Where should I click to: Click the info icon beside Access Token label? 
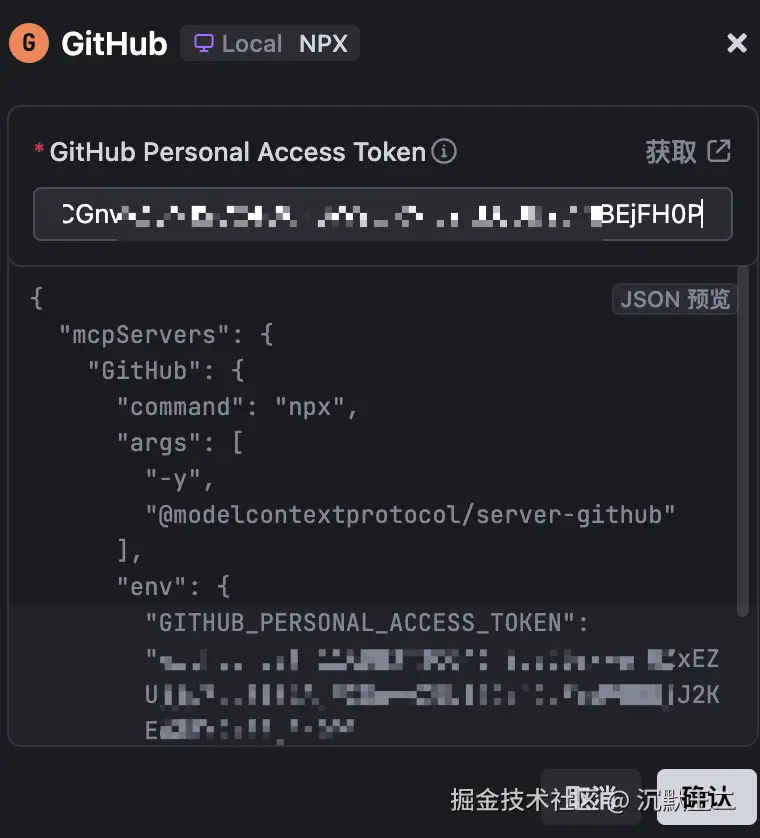tap(444, 152)
